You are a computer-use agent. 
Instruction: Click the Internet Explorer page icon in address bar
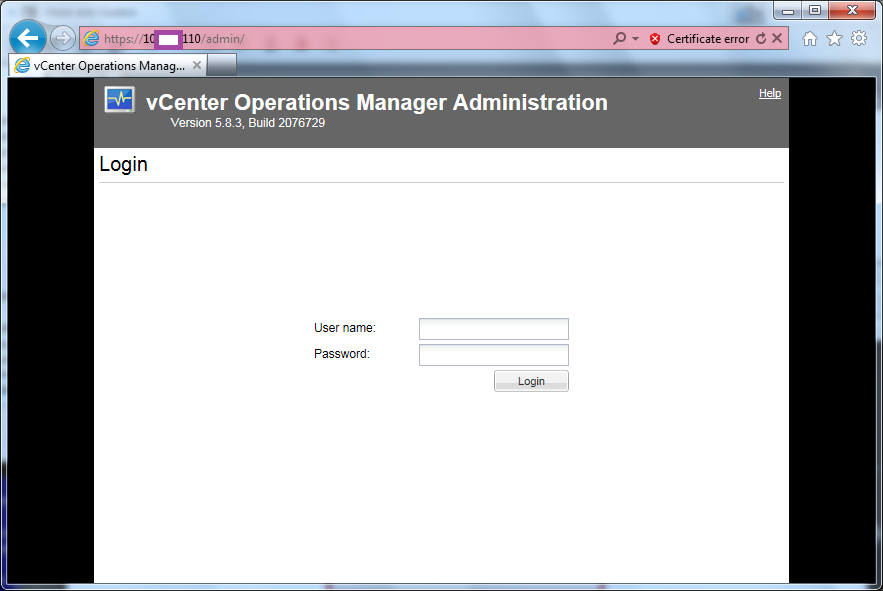coord(91,38)
